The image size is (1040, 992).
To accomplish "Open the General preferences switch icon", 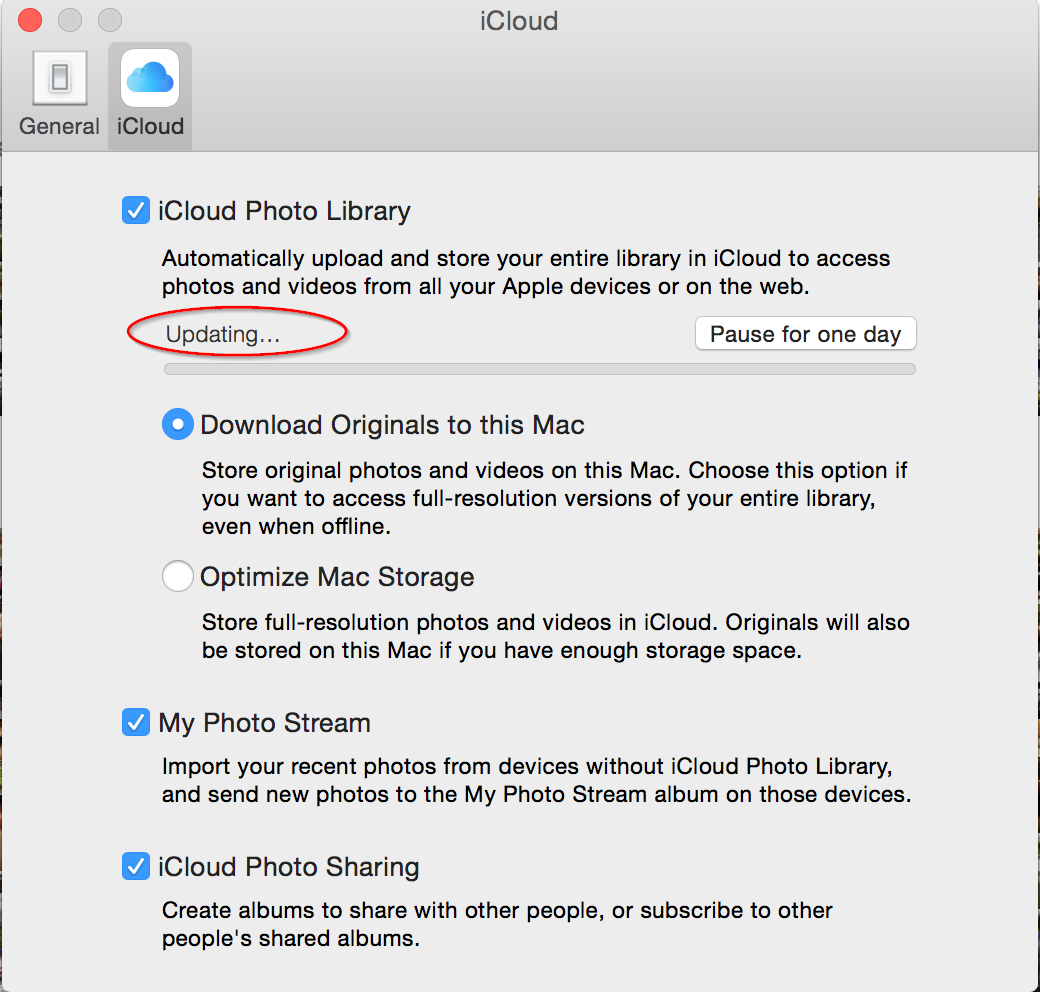I will [x=60, y=78].
